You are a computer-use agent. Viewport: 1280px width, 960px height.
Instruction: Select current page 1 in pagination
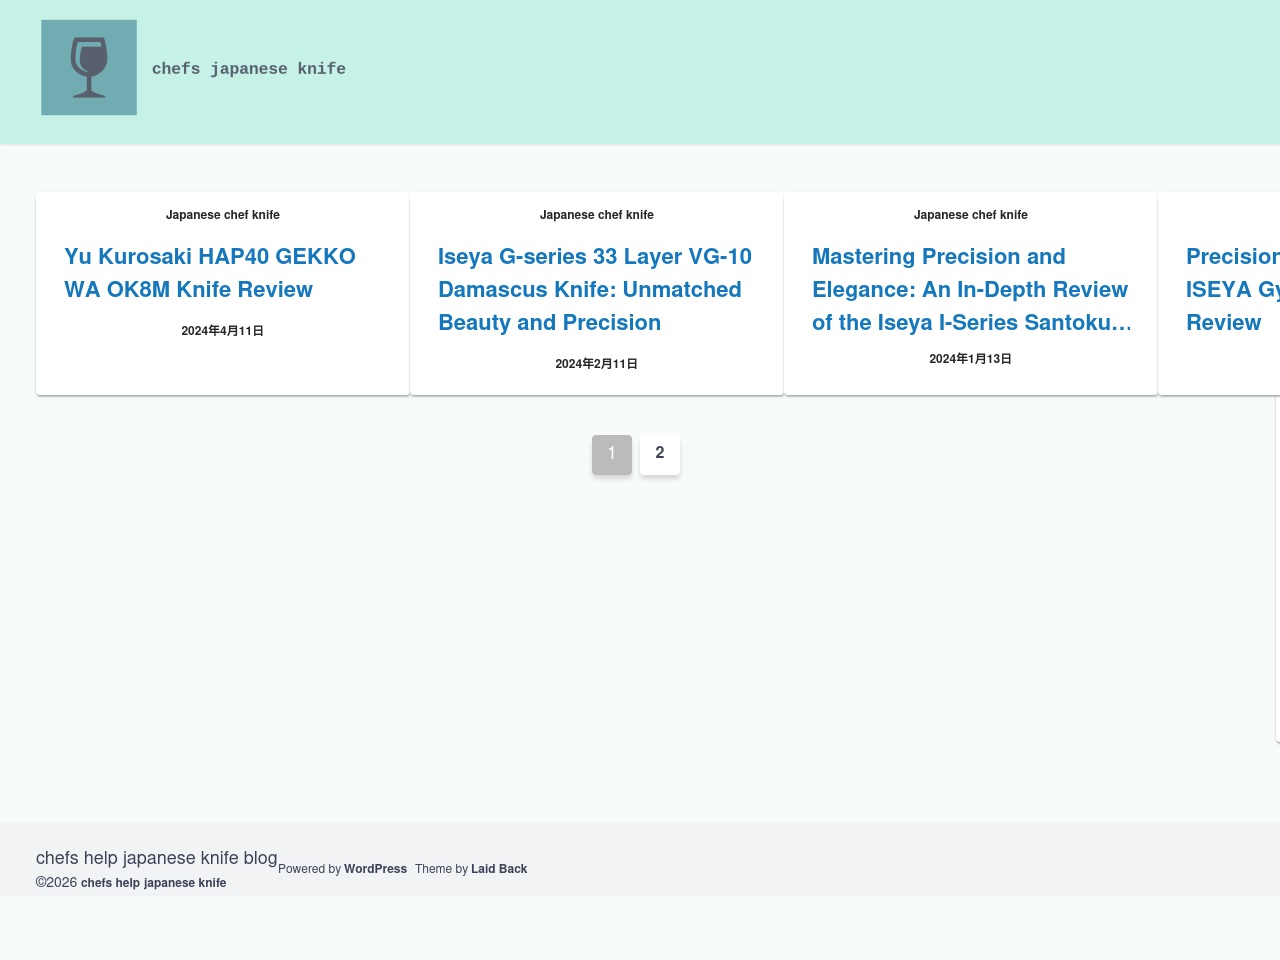tap(612, 454)
